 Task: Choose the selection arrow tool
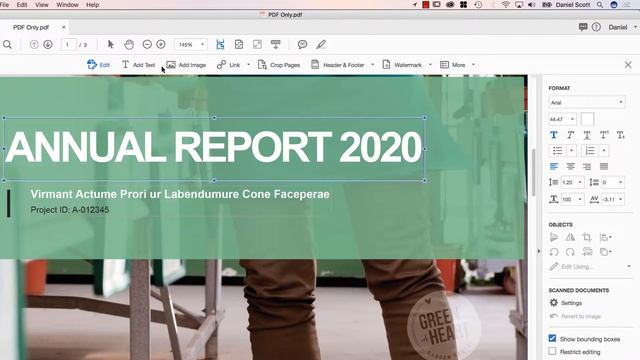110,44
